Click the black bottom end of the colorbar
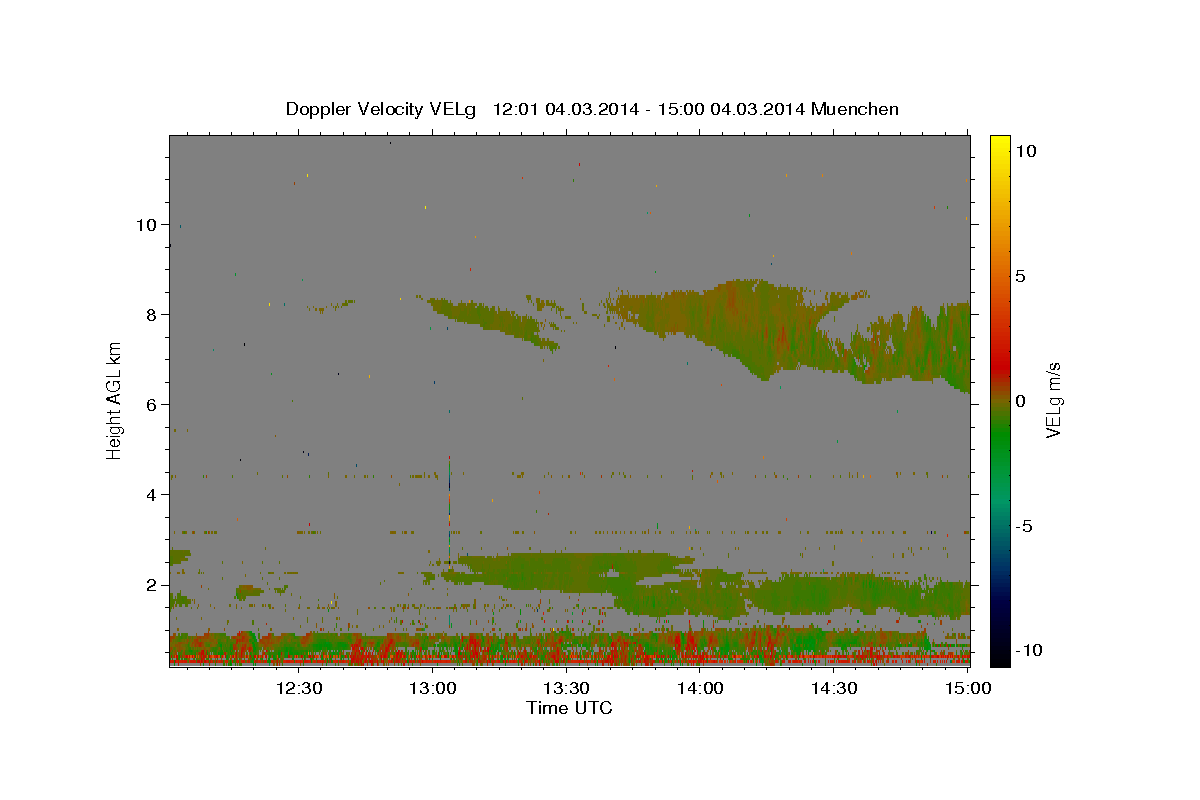The image size is (1200, 800). tap(1000, 655)
